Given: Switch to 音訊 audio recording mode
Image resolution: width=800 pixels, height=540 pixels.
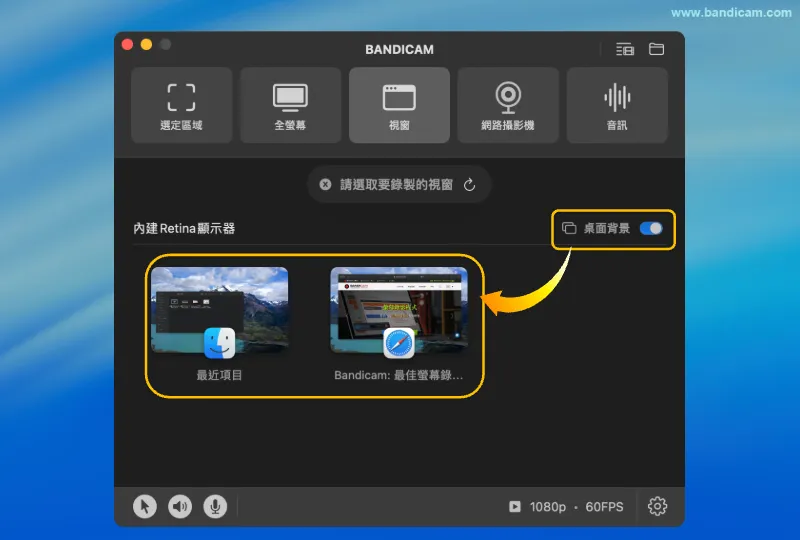Looking at the screenshot, I should click(617, 105).
